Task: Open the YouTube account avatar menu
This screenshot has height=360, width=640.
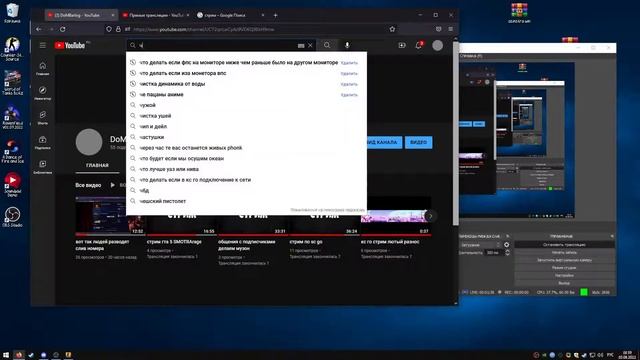Action: click(x=437, y=45)
